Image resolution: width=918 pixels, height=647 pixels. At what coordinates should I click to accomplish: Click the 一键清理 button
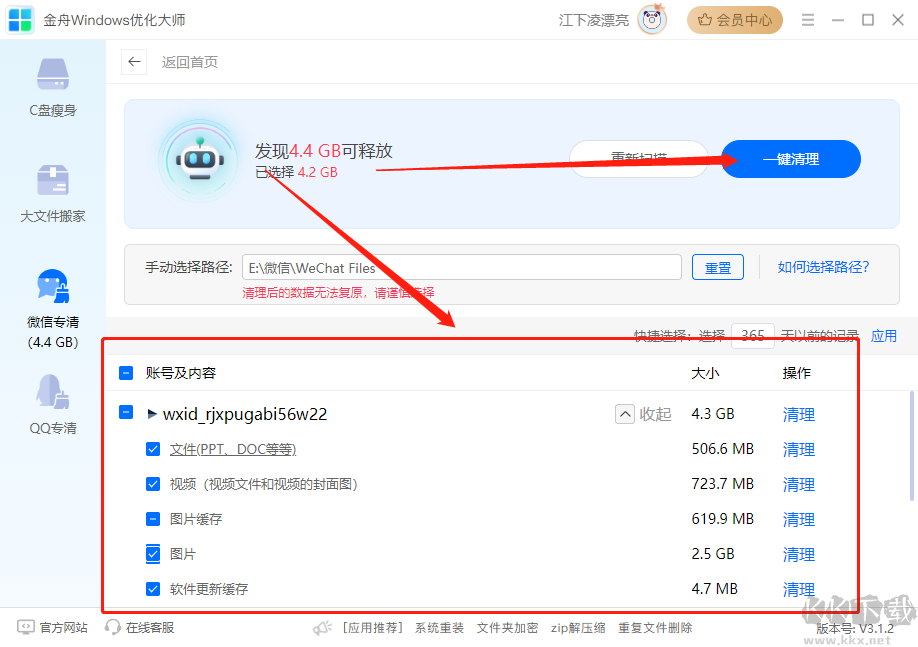790,159
